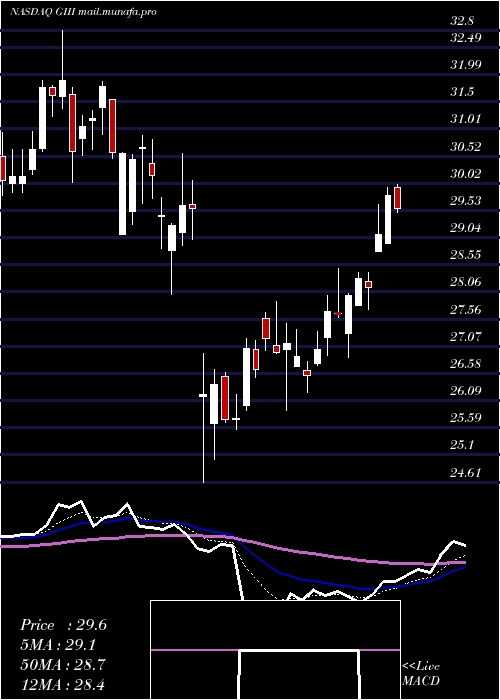500x700 pixels.
Task: Click the 26.58 price axis label
Action: [466, 363]
